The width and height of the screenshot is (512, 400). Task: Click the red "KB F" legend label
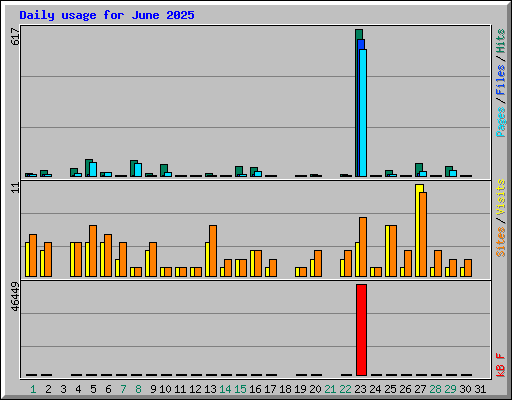501,365
